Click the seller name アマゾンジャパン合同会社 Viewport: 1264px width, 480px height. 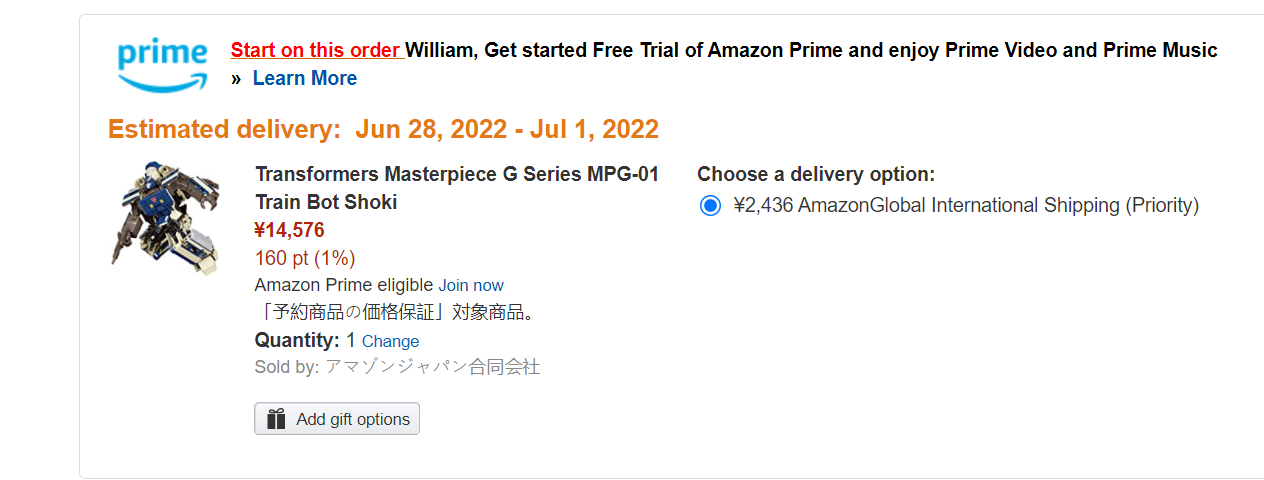click(x=432, y=367)
